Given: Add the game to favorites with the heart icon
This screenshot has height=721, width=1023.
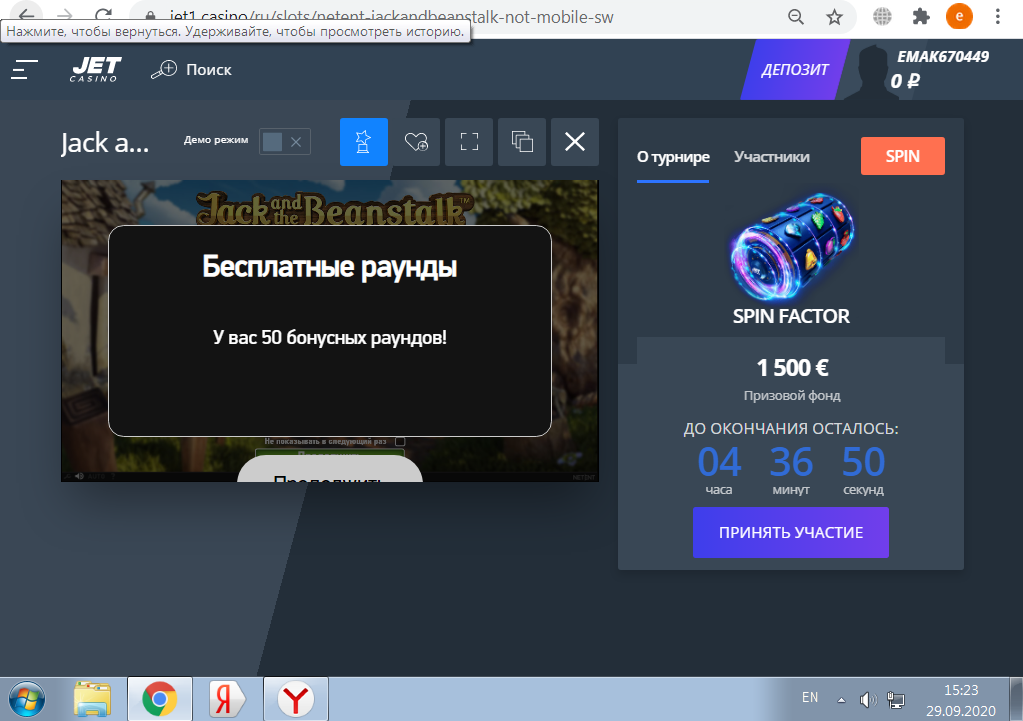Looking at the screenshot, I should click(x=417, y=142).
